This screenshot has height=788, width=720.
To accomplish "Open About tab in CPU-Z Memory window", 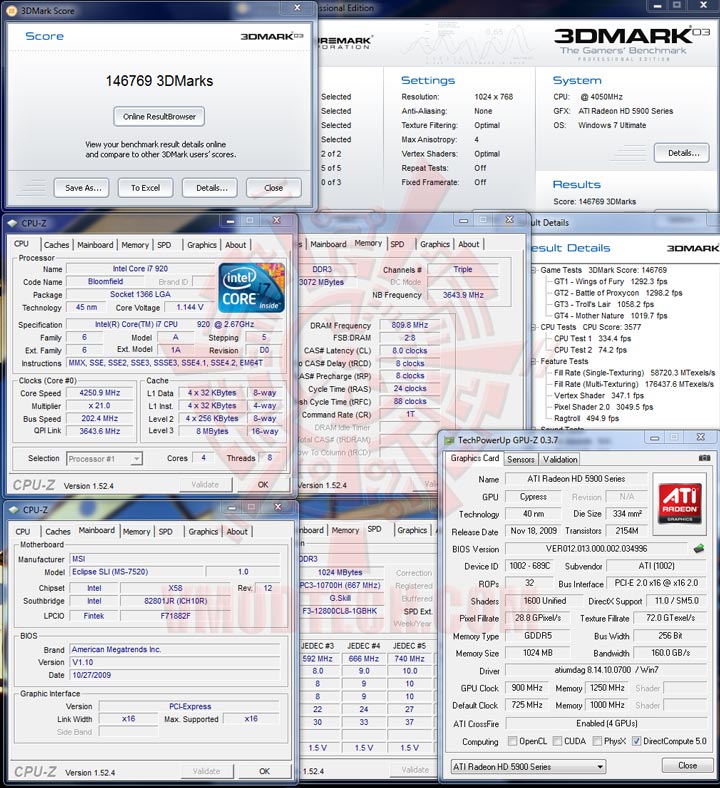I will click(x=468, y=244).
